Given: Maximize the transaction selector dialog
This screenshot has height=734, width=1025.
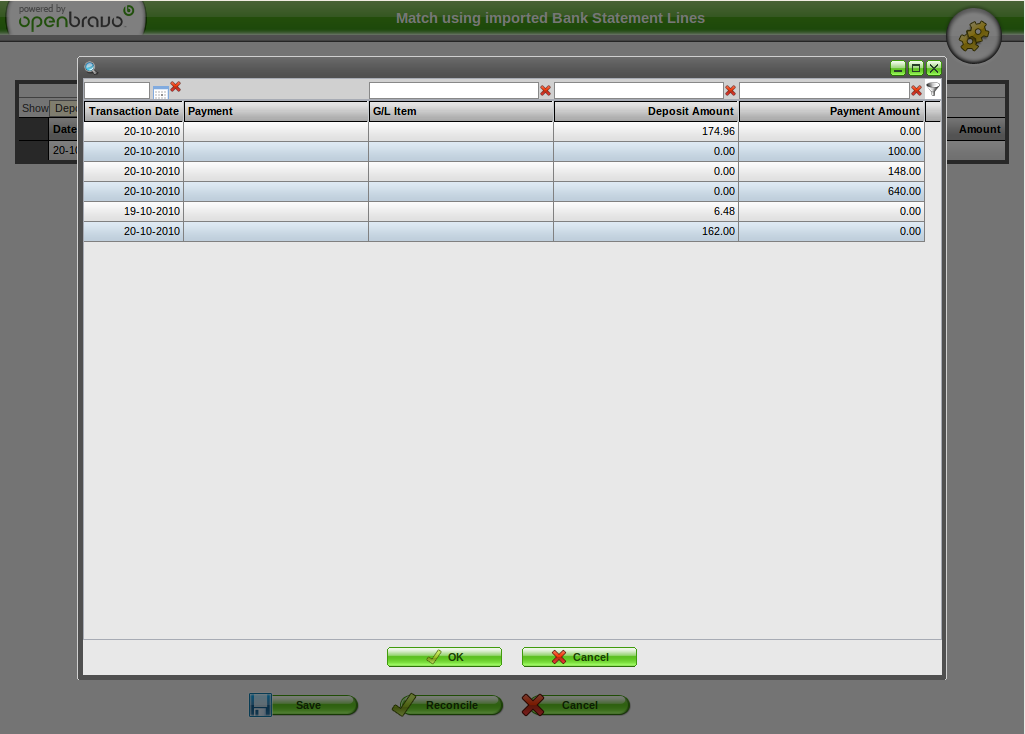Looking at the screenshot, I should click(916, 68).
